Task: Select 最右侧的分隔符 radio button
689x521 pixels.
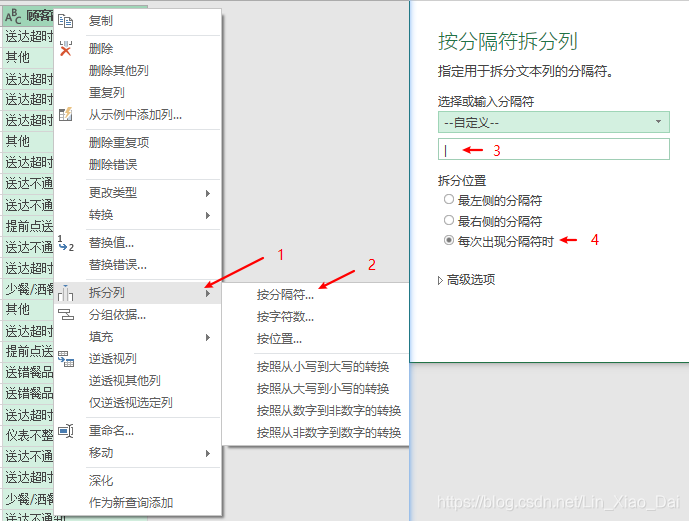Action: (449, 220)
